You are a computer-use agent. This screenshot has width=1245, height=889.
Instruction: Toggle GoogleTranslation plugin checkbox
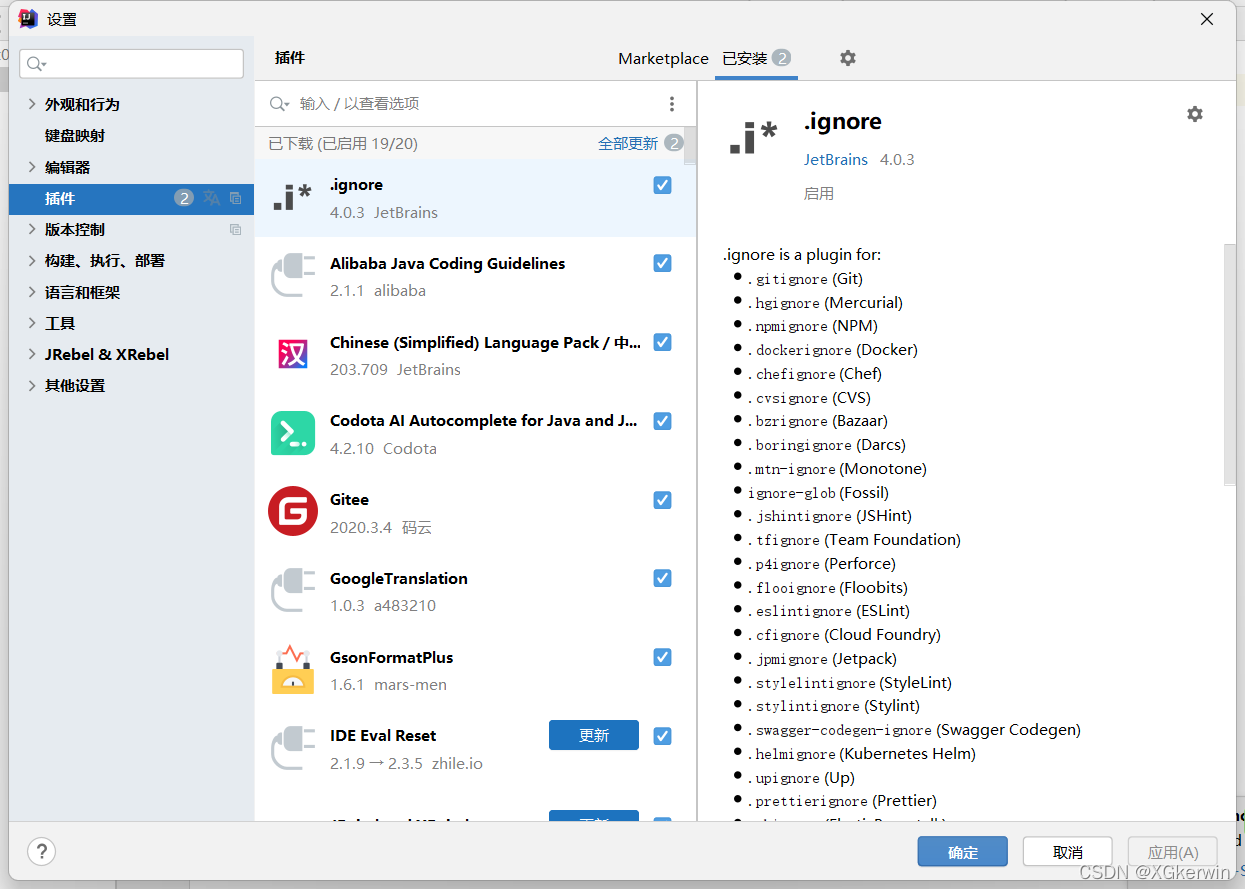[x=662, y=578]
